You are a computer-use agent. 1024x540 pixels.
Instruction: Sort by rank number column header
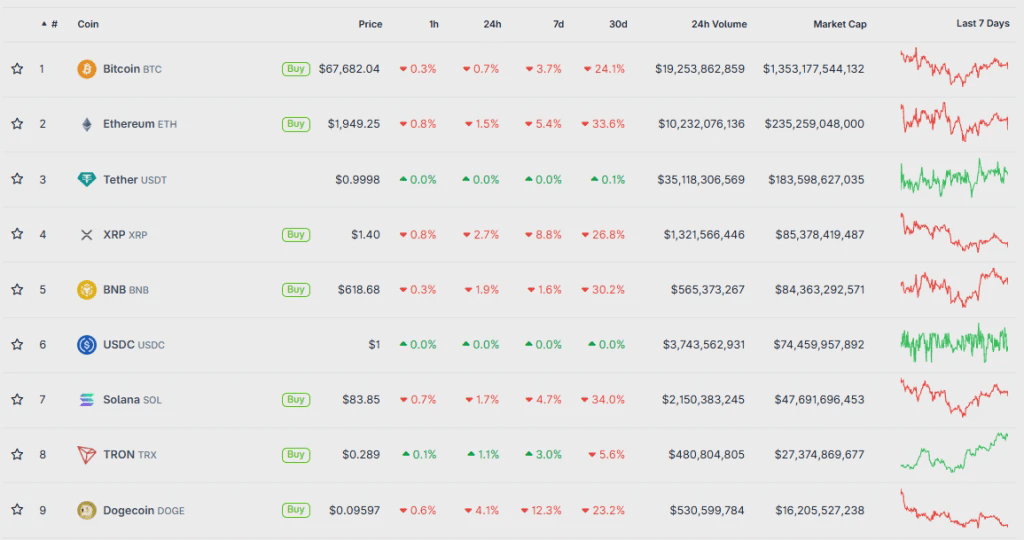pyautogui.click(x=53, y=24)
